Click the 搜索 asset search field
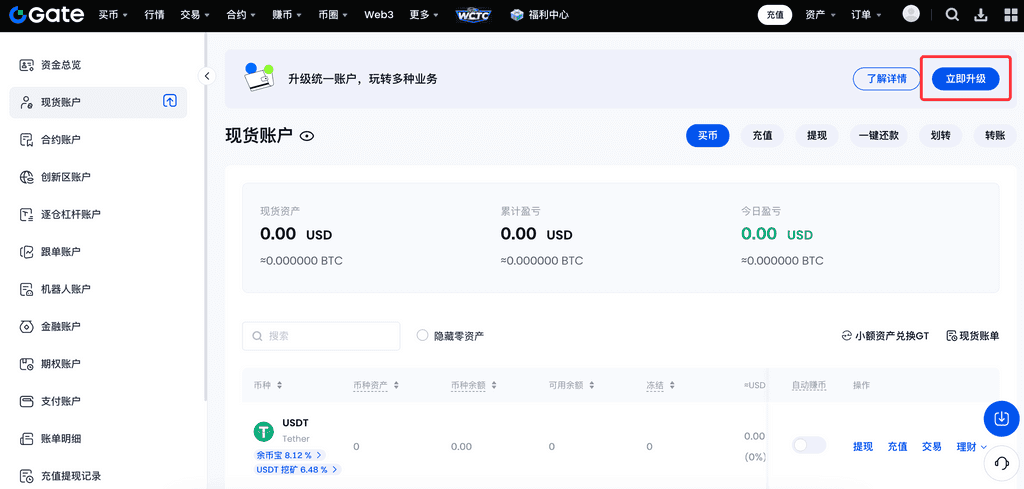 coord(321,336)
